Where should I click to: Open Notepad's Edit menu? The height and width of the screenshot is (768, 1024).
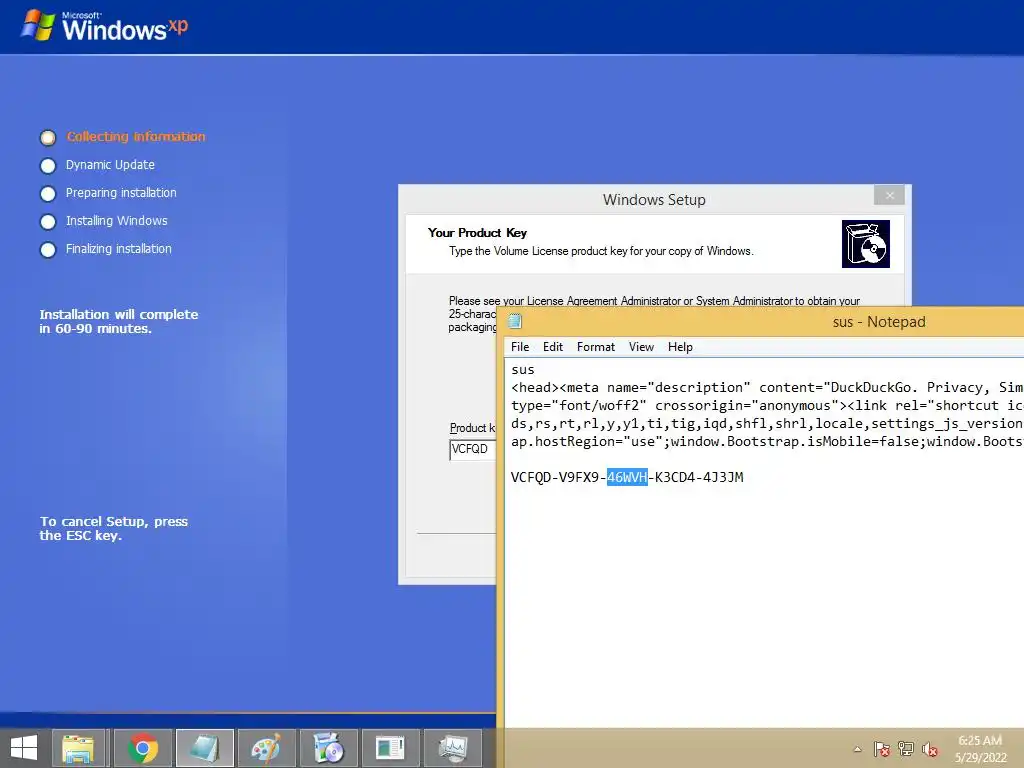[x=552, y=347]
